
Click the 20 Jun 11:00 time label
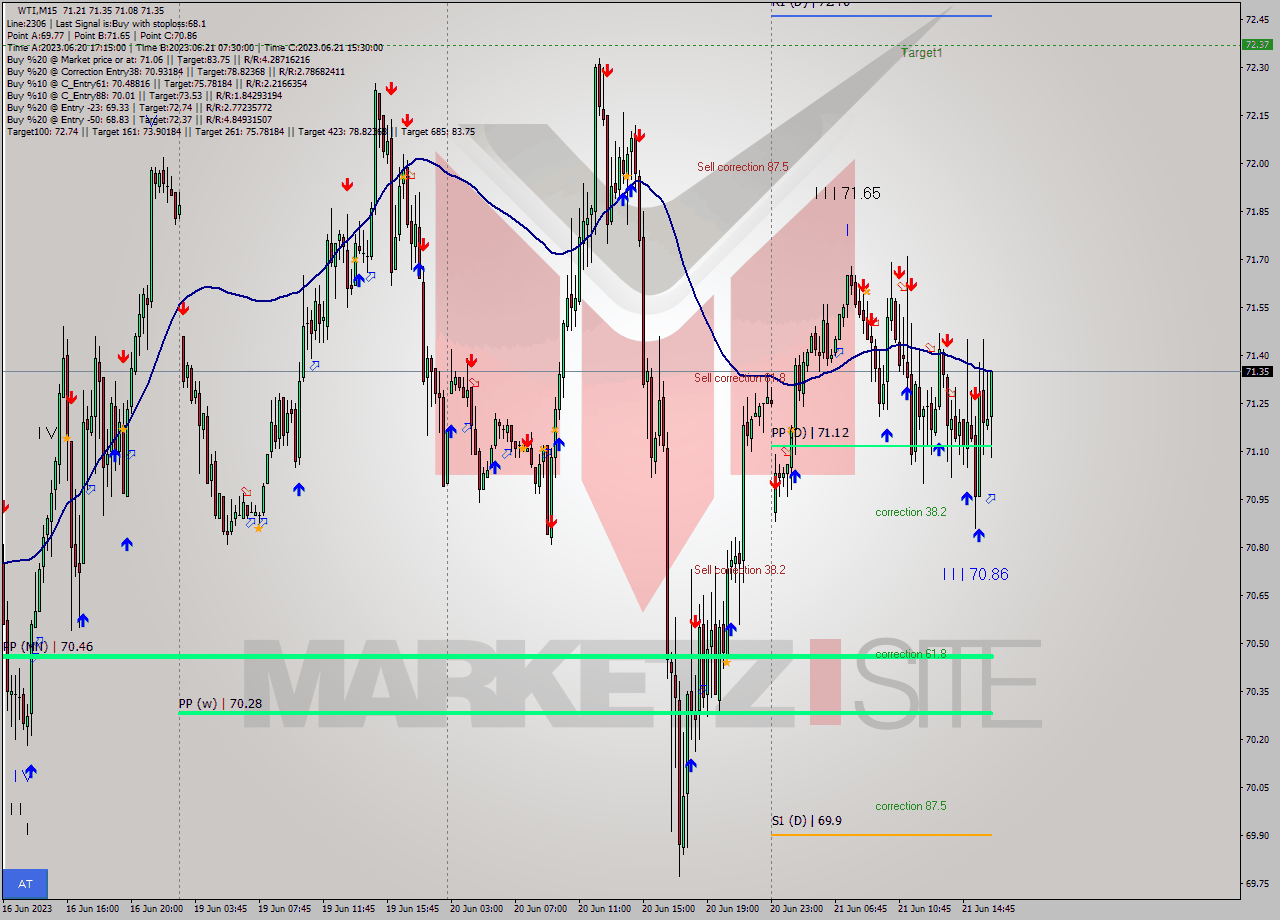[604, 909]
